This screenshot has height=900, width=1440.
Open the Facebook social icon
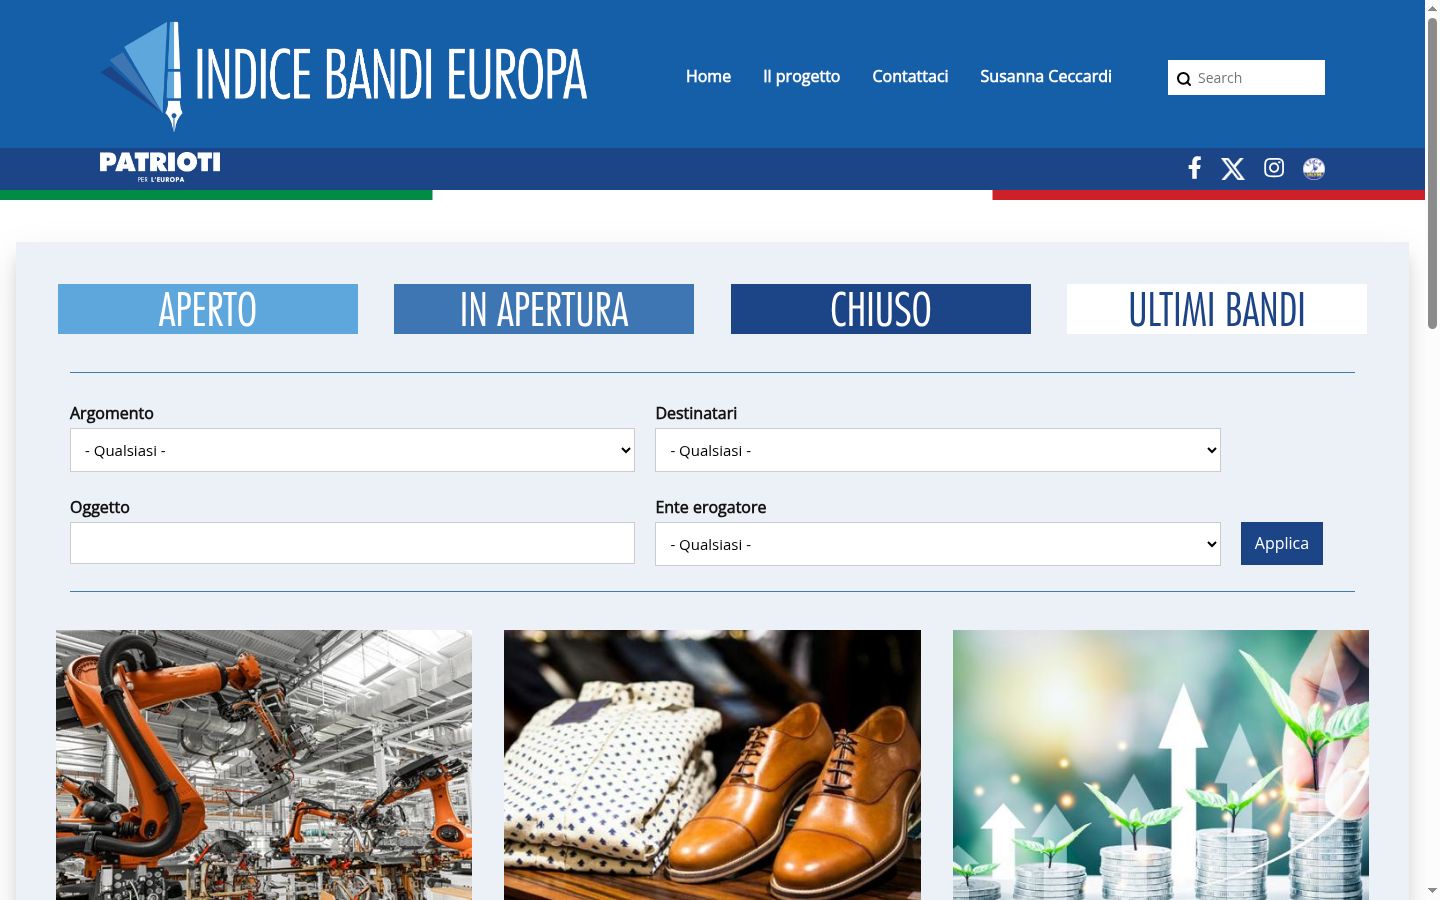click(1194, 168)
